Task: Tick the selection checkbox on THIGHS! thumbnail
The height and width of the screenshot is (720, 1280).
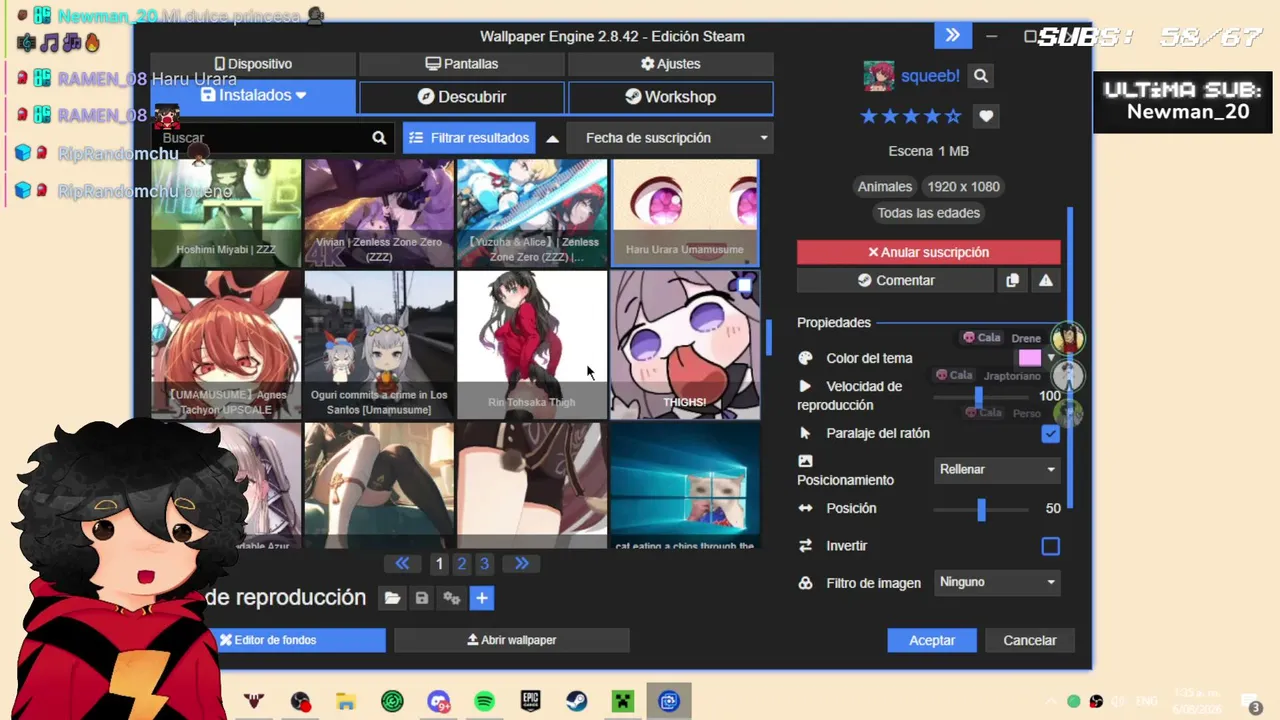Action: click(x=744, y=286)
